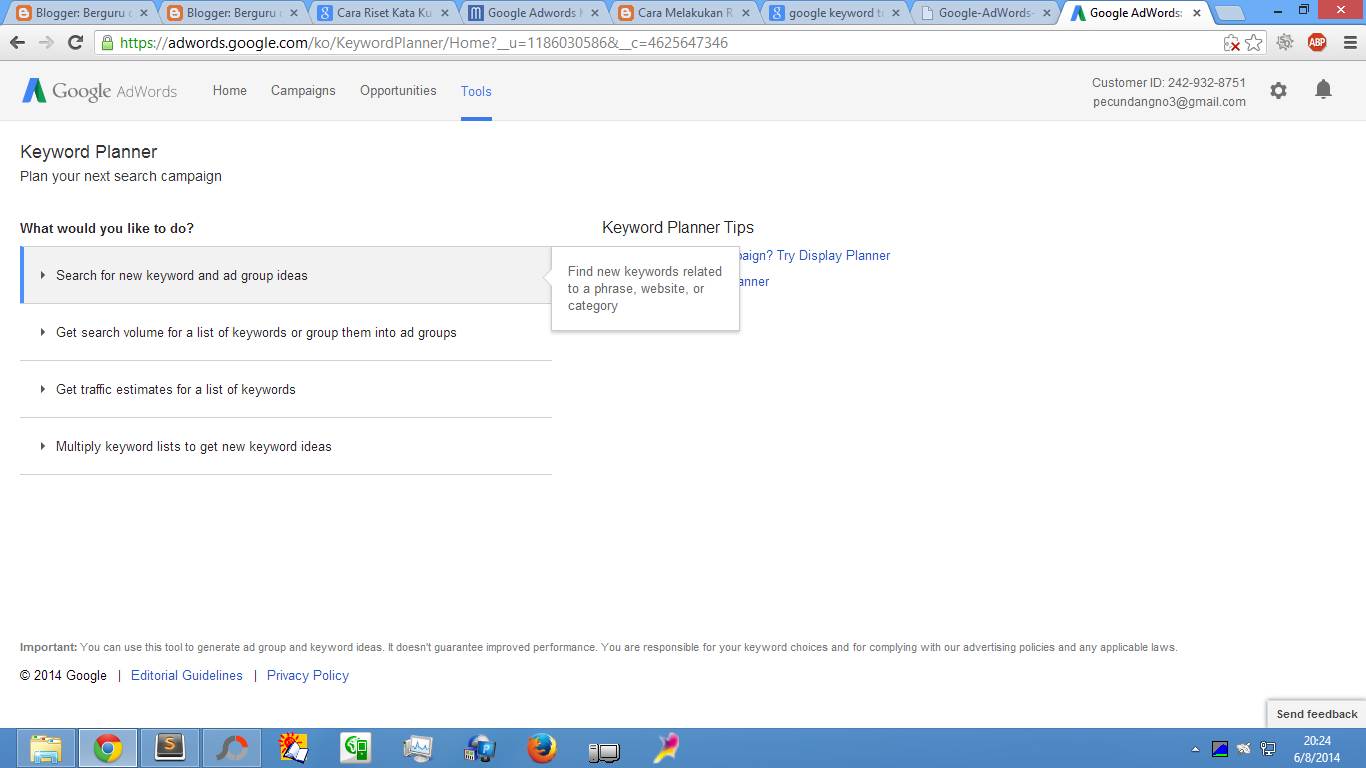Open File Explorer from the taskbar
This screenshot has height=768, width=1366.
coord(46,748)
